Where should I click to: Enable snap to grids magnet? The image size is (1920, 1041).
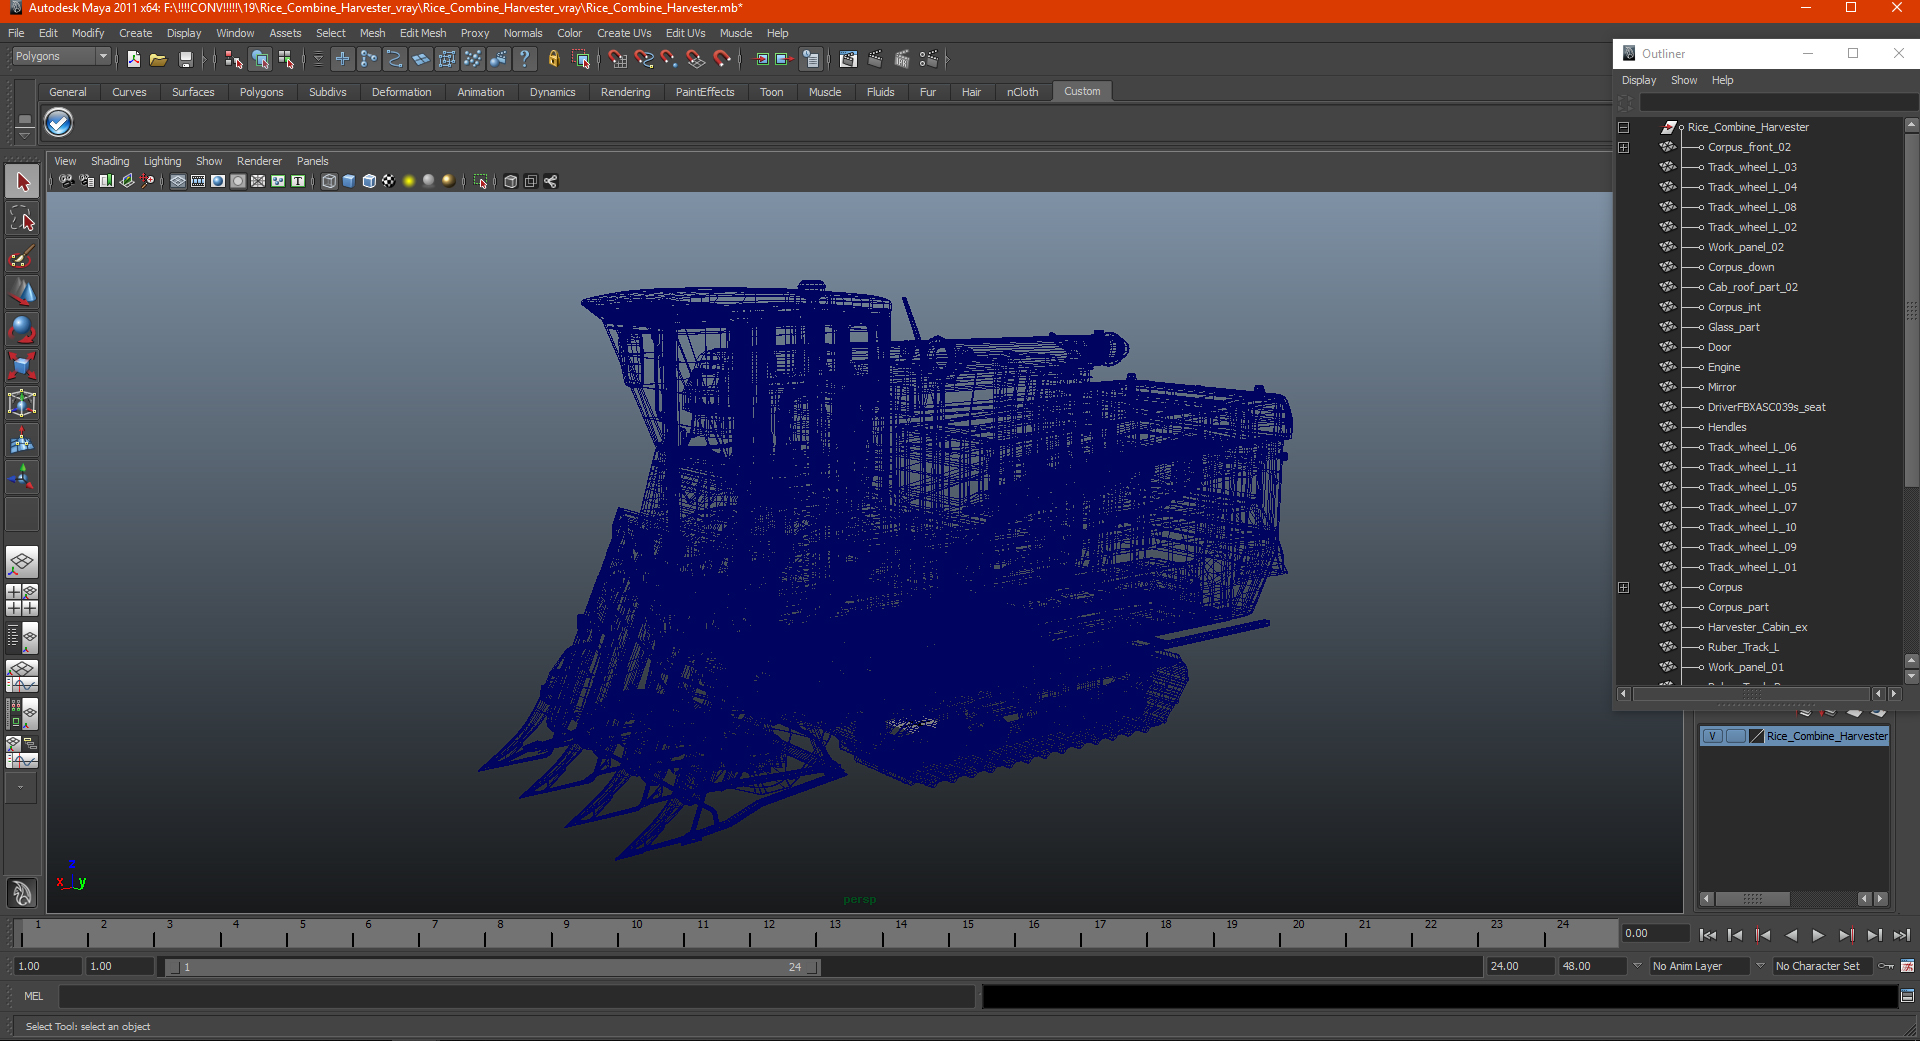coord(618,59)
